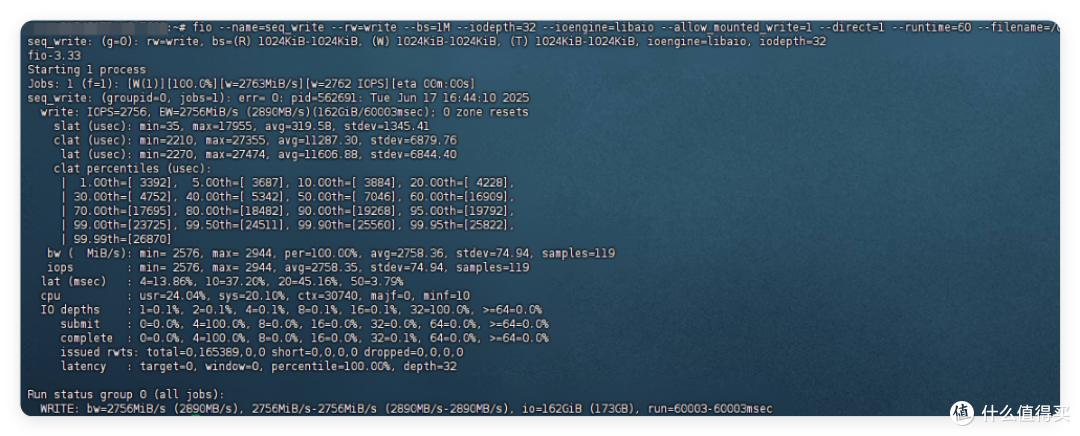Click the 'complete' row label
This screenshot has height=436, width=1080.
[x=87, y=338]
